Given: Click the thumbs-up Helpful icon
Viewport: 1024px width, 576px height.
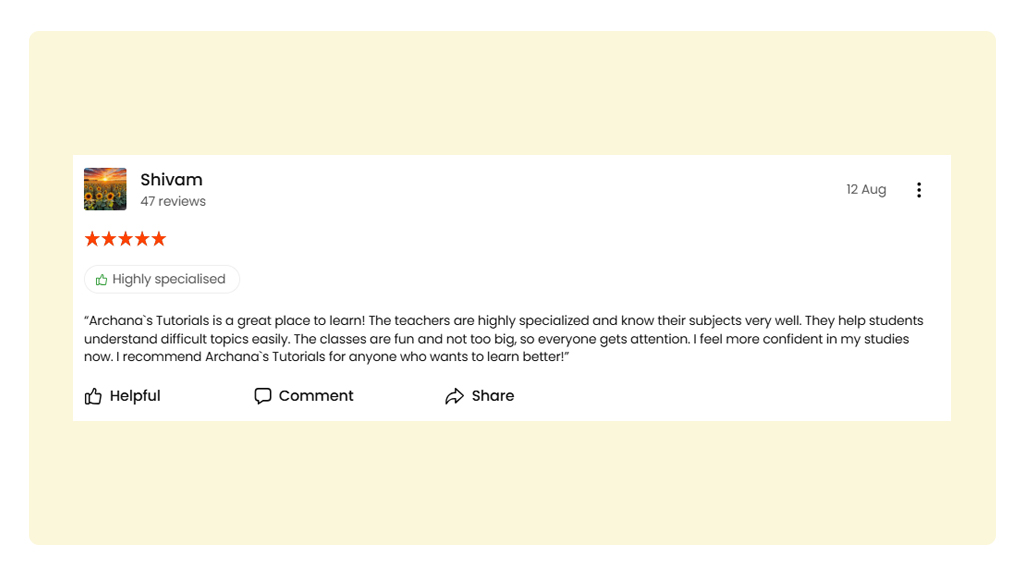Looking at the screenshot, I should (x=93, y=396).
